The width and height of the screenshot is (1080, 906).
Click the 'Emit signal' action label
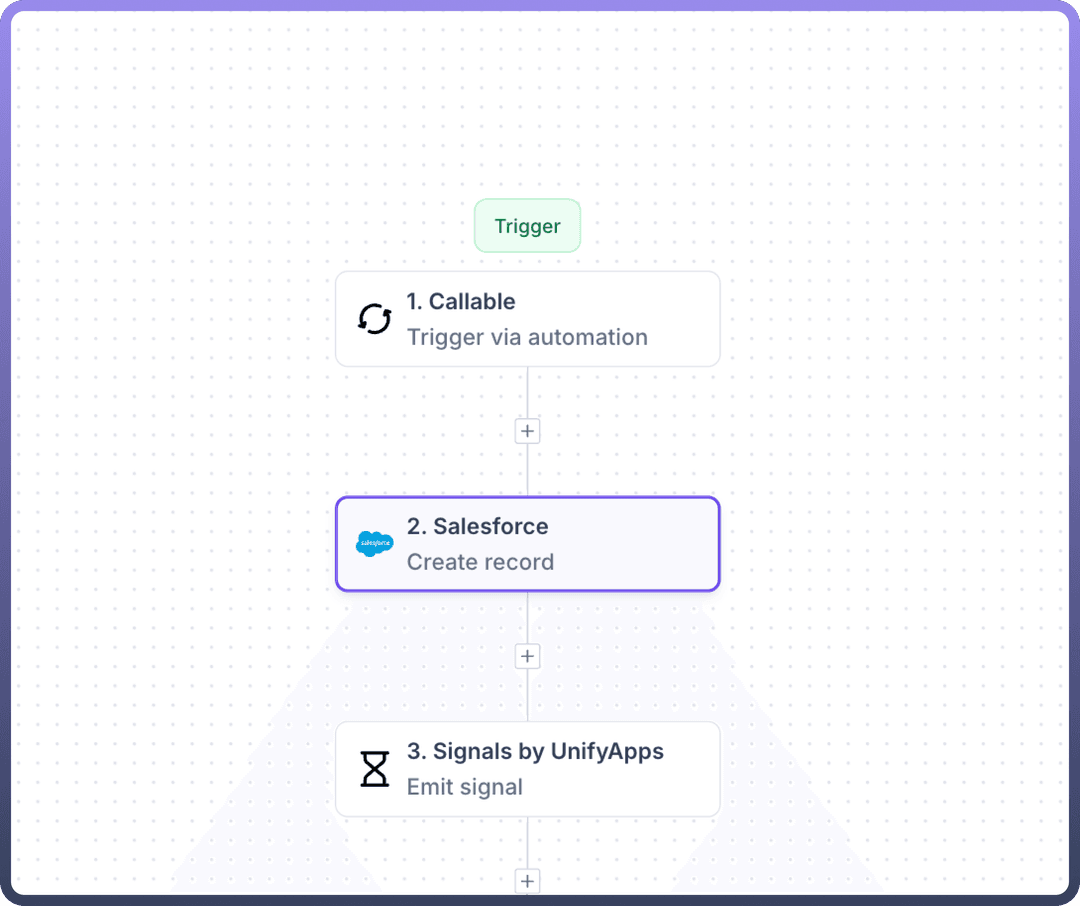[x=464, y=787]
